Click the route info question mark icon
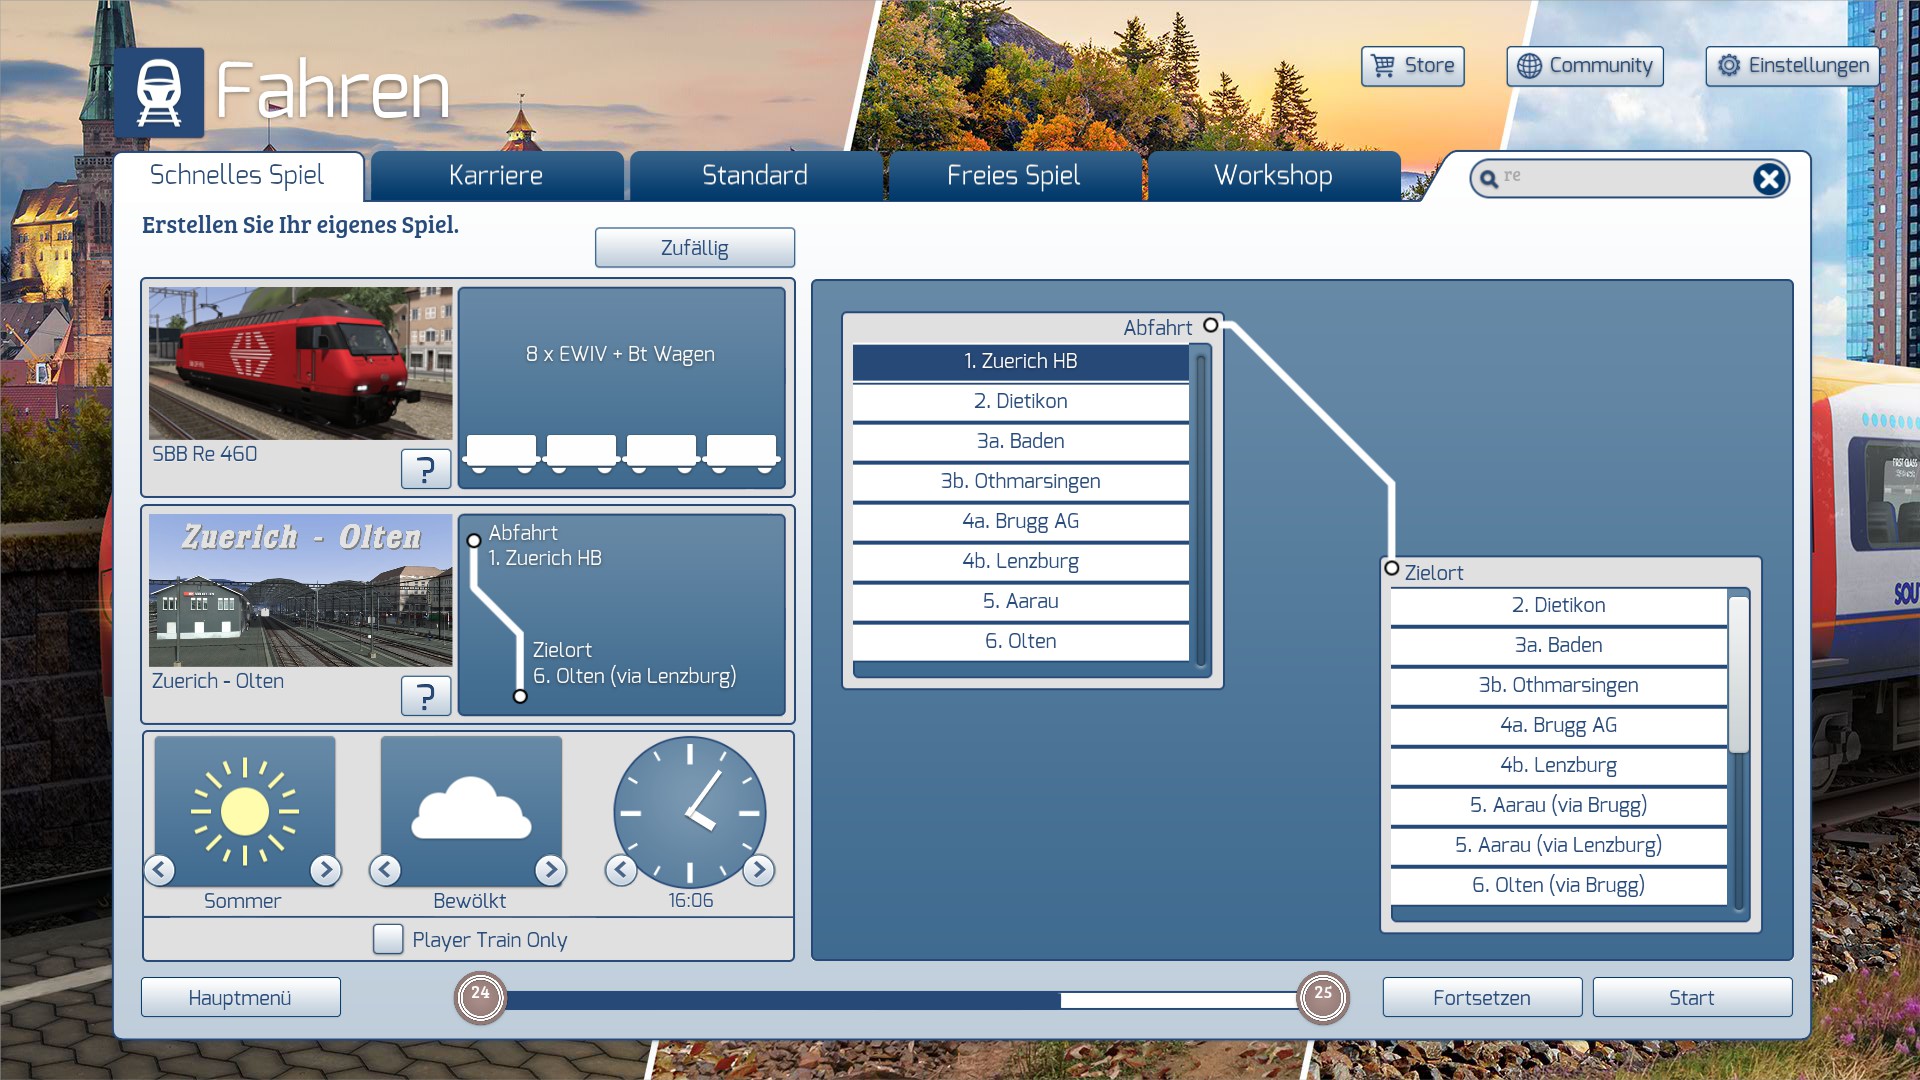Viewport: 1920px width, 1080px height. pyautogui.click(x=425, y=695)
